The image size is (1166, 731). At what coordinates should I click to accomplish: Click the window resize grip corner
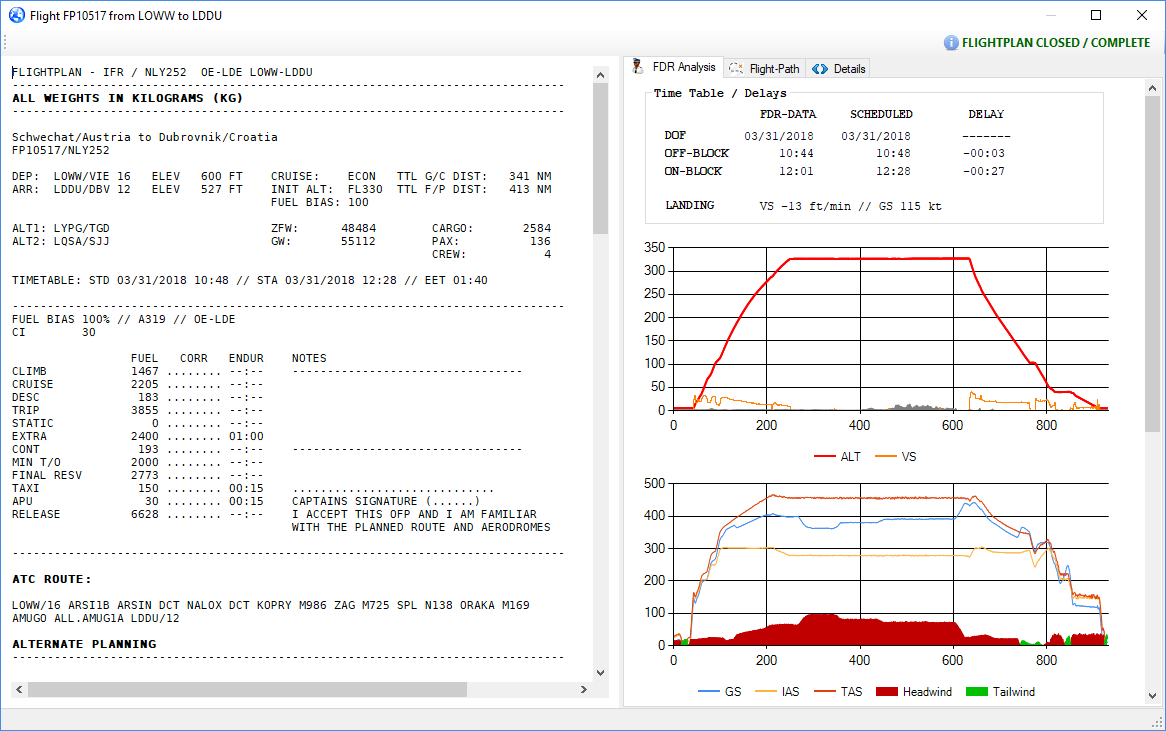[x=1157, y=722]
